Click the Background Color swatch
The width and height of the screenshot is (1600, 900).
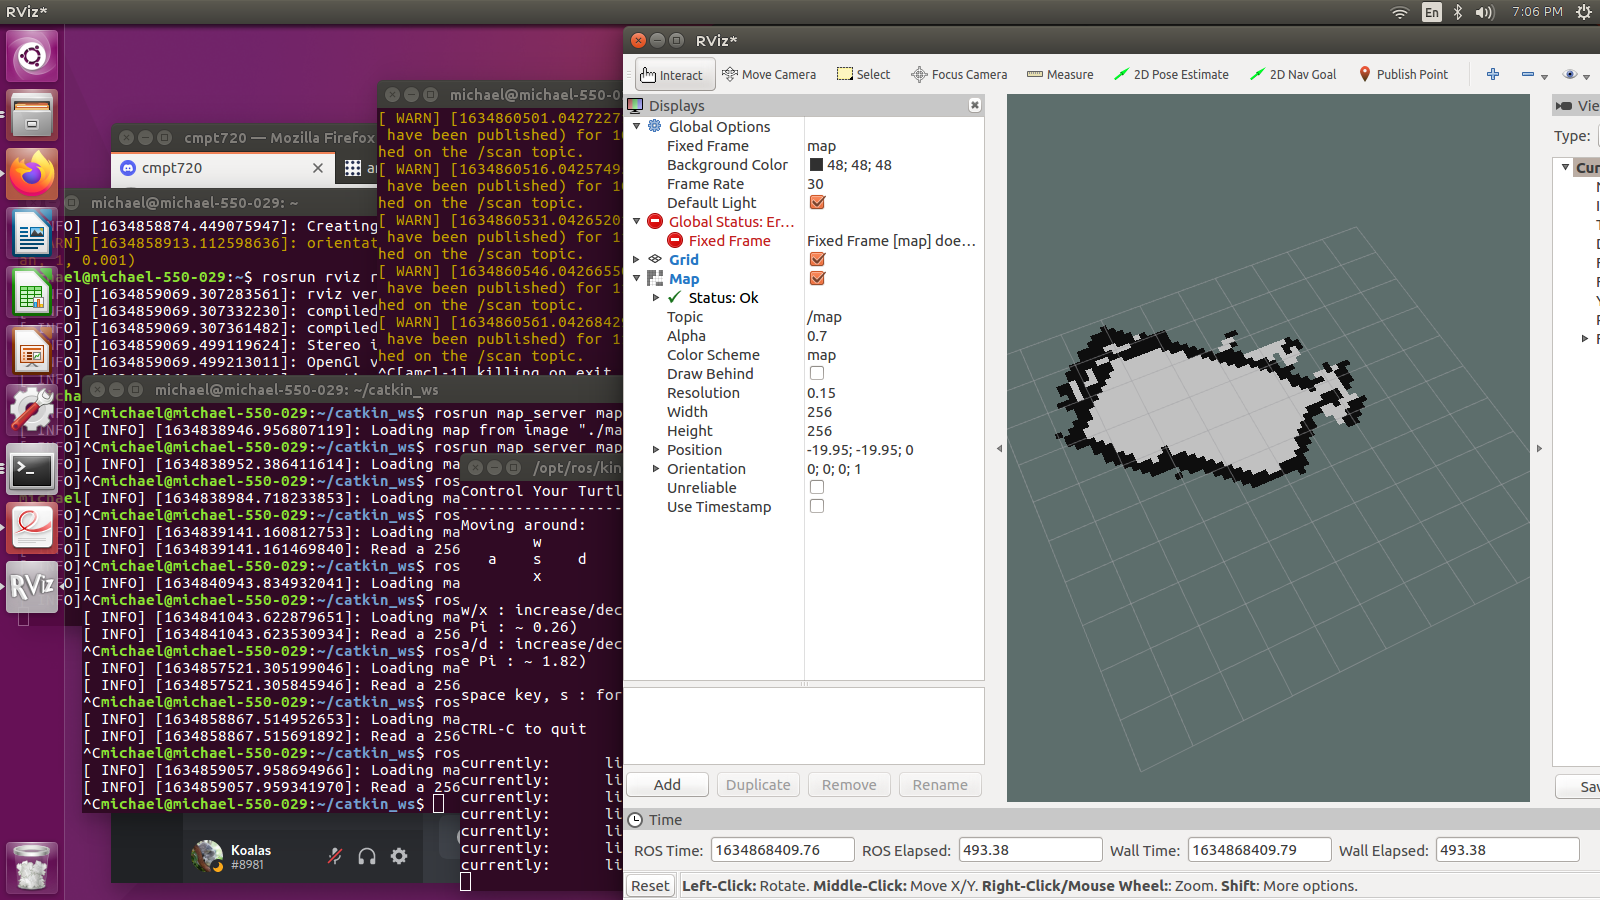(x=816, y=165)
